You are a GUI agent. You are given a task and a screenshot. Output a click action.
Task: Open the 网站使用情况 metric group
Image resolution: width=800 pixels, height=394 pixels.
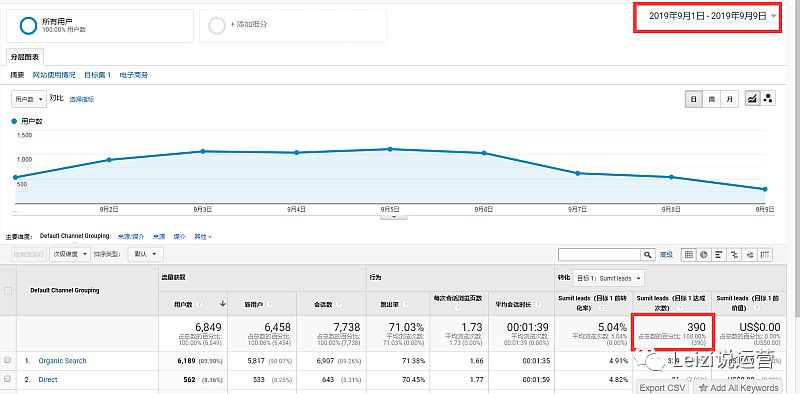pos(54,75)
